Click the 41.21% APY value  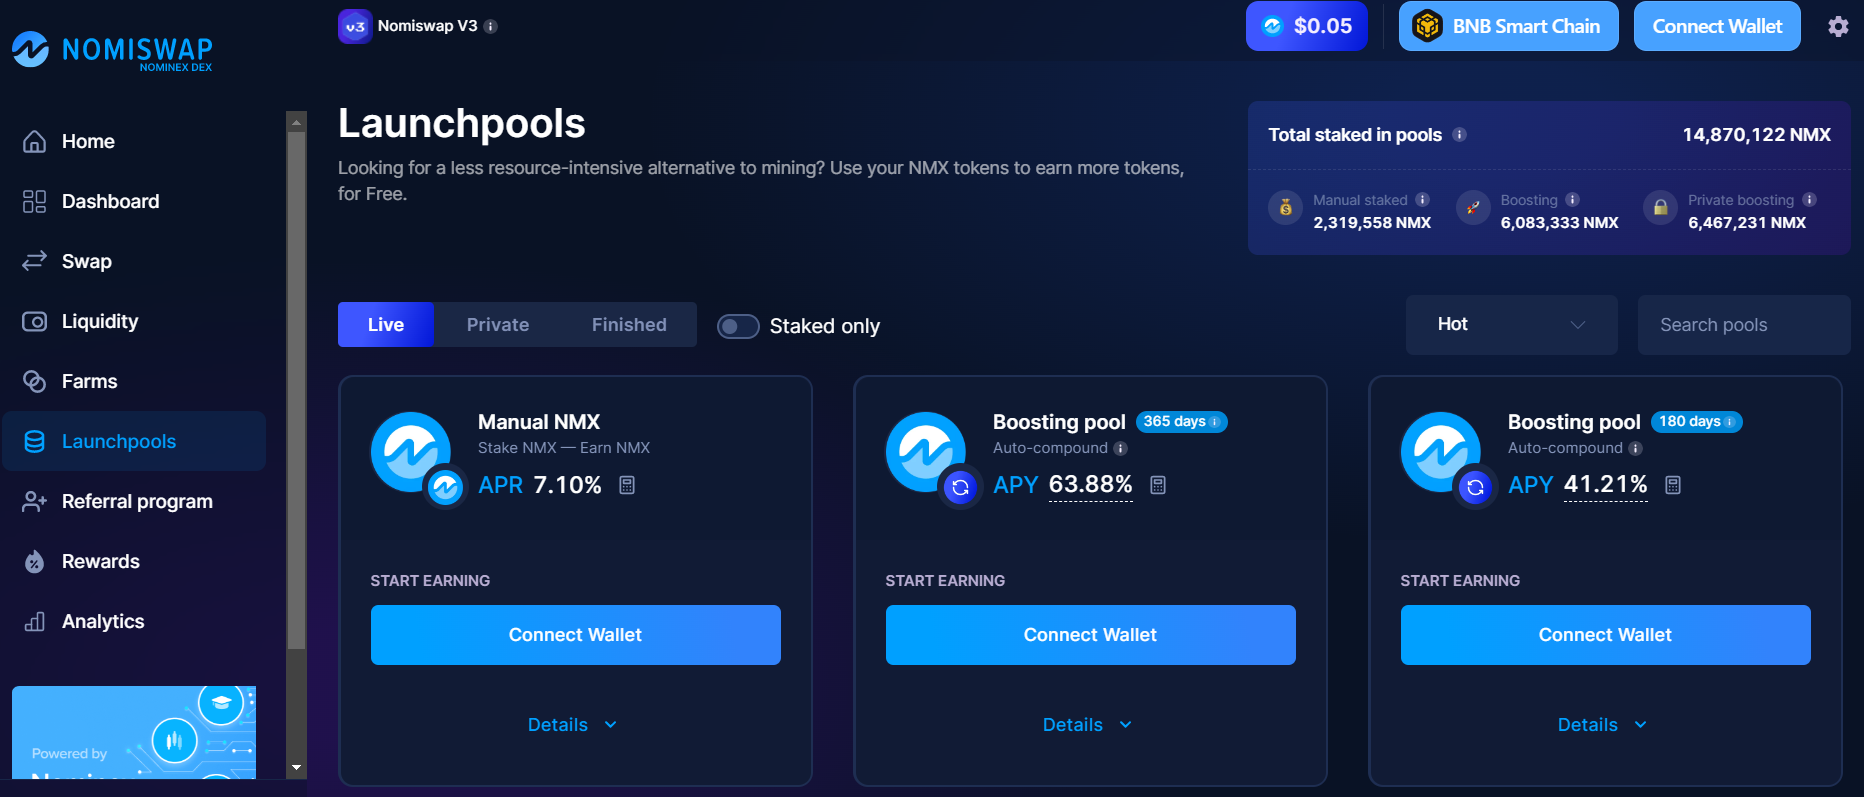click(1605, 485)
